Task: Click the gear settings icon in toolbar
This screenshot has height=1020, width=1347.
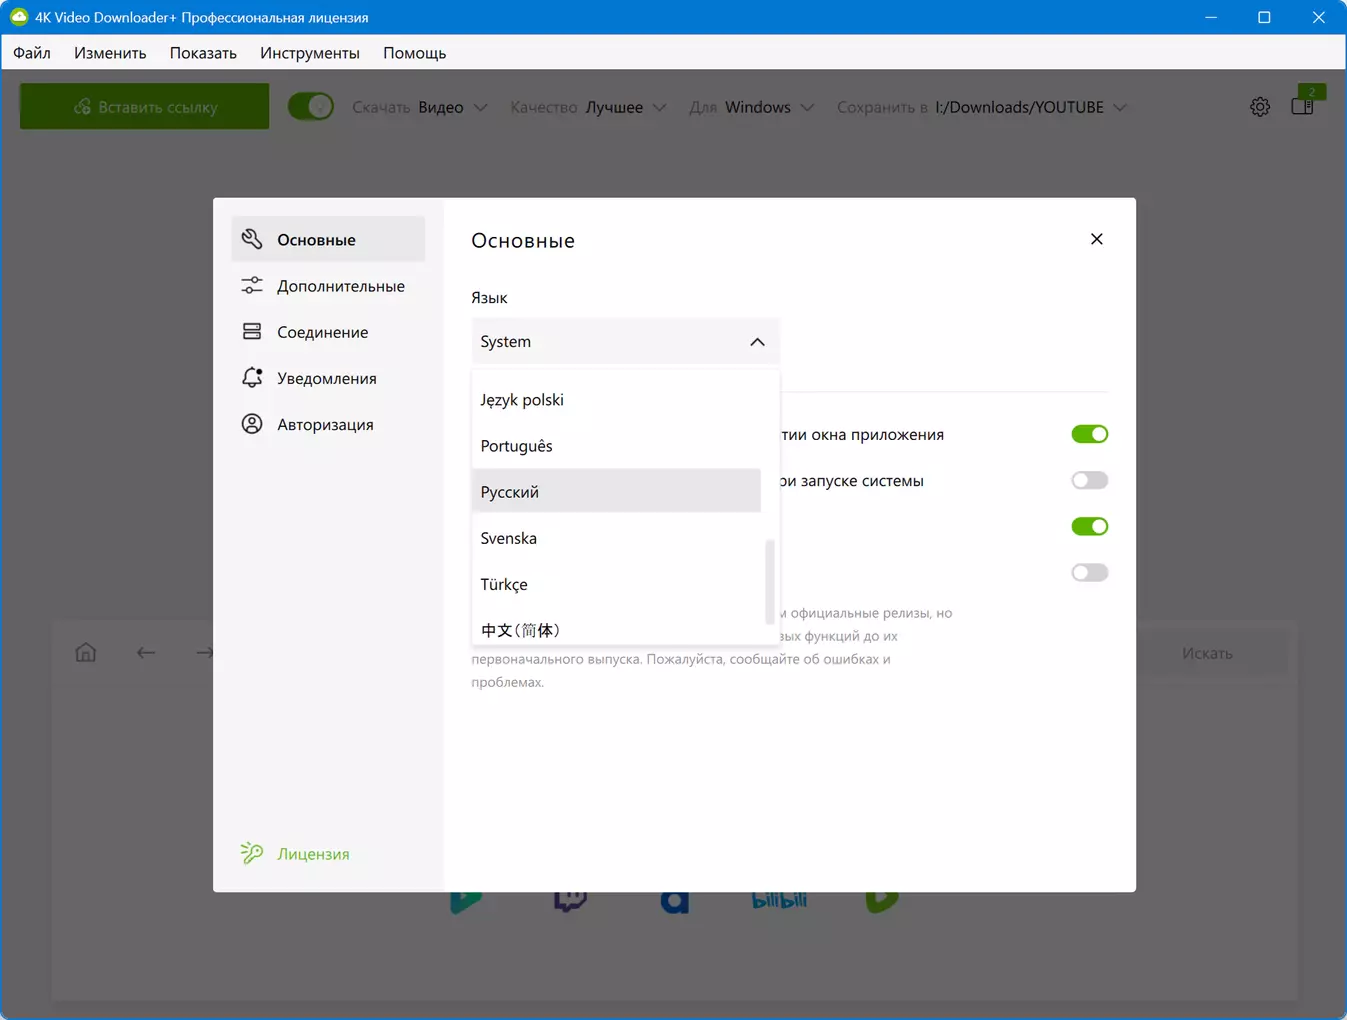Action: (x=1260, y=107)
